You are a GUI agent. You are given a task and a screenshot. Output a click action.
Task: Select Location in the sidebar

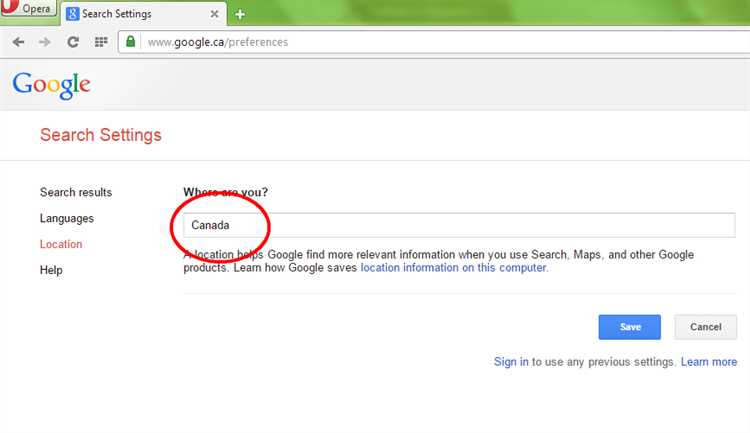pos(61,244)
